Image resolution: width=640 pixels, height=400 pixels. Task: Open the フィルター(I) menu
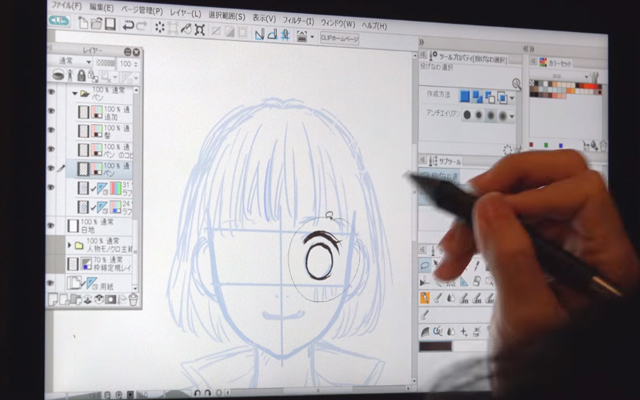[x=296, y=20]
